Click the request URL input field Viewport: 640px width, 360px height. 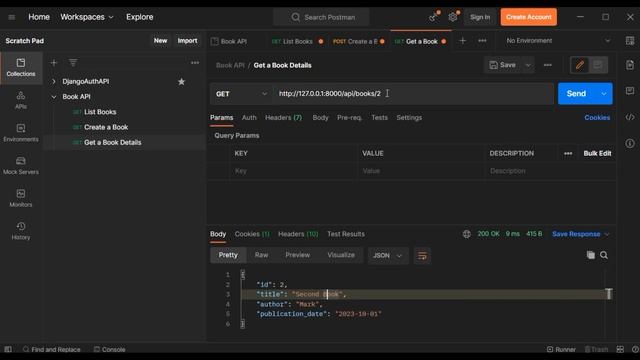(413, 94)
